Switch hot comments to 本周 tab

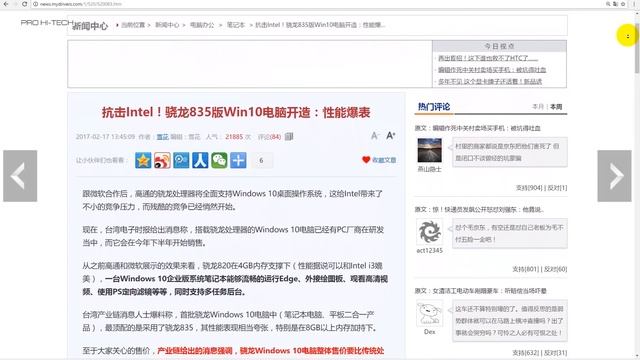click(x=556, y=107)
